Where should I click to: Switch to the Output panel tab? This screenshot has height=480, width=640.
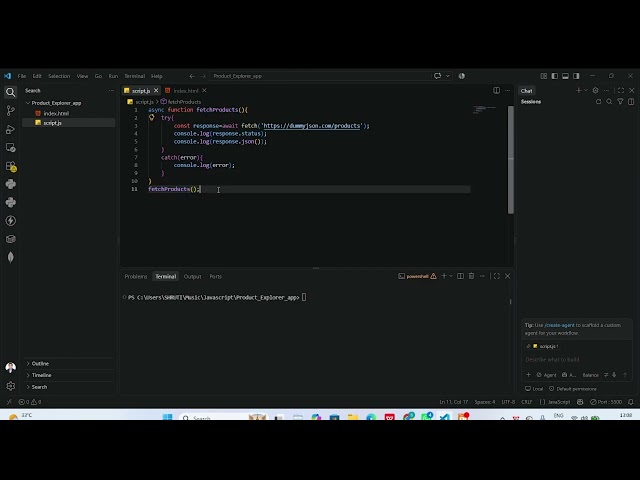click(x=193, y=276)
